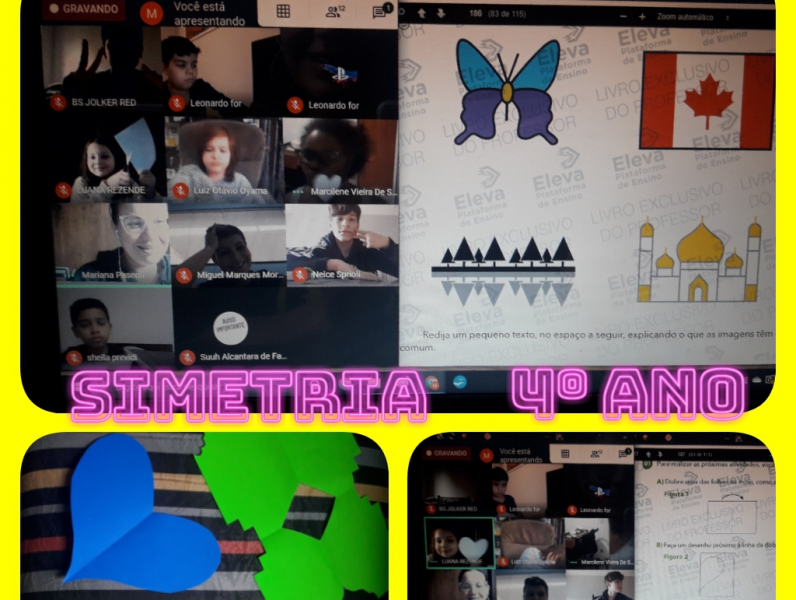Click muted mic icon on BS JOLKER RED tile
The width and height of the screenshot is (796, 600).
58,103
